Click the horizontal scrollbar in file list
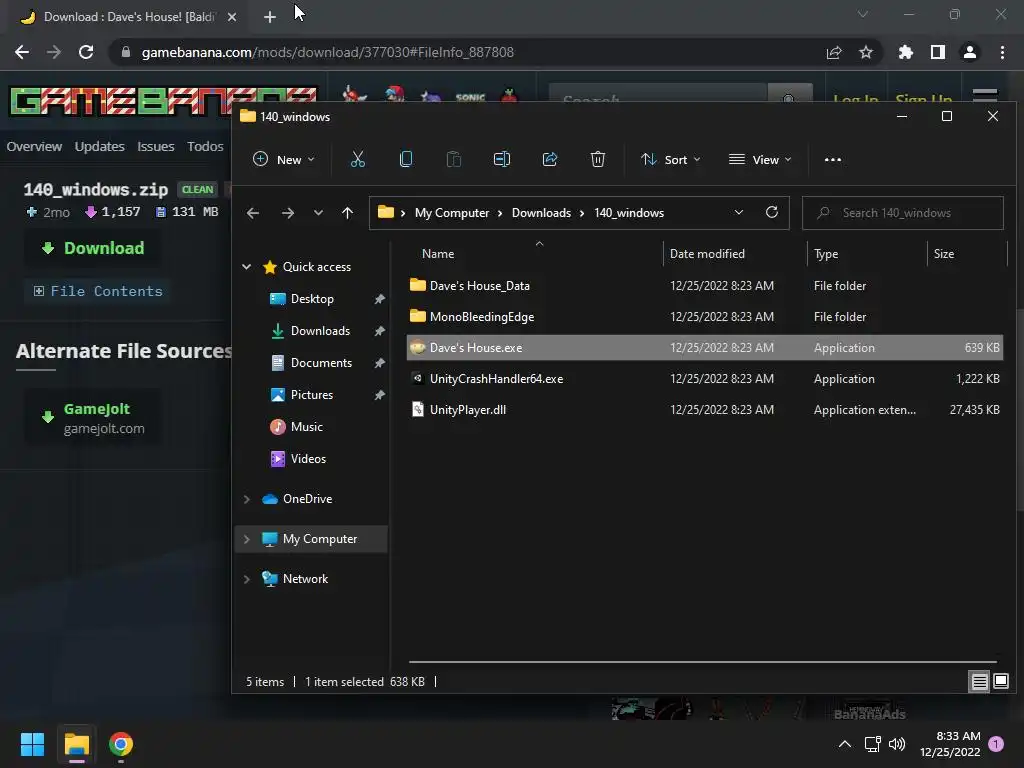Screen dimensions: 1024x768 tap(703, 662)
